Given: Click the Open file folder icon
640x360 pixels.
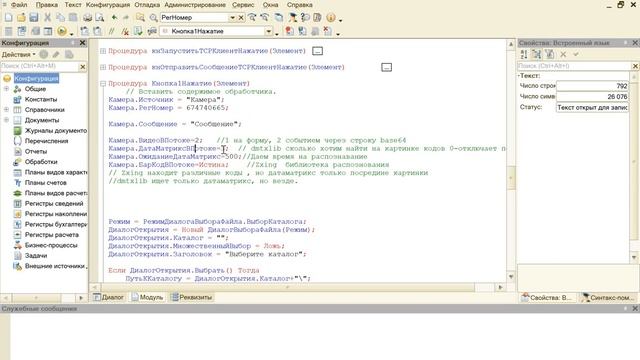Looking at the screenshot, I should (21, 18).
